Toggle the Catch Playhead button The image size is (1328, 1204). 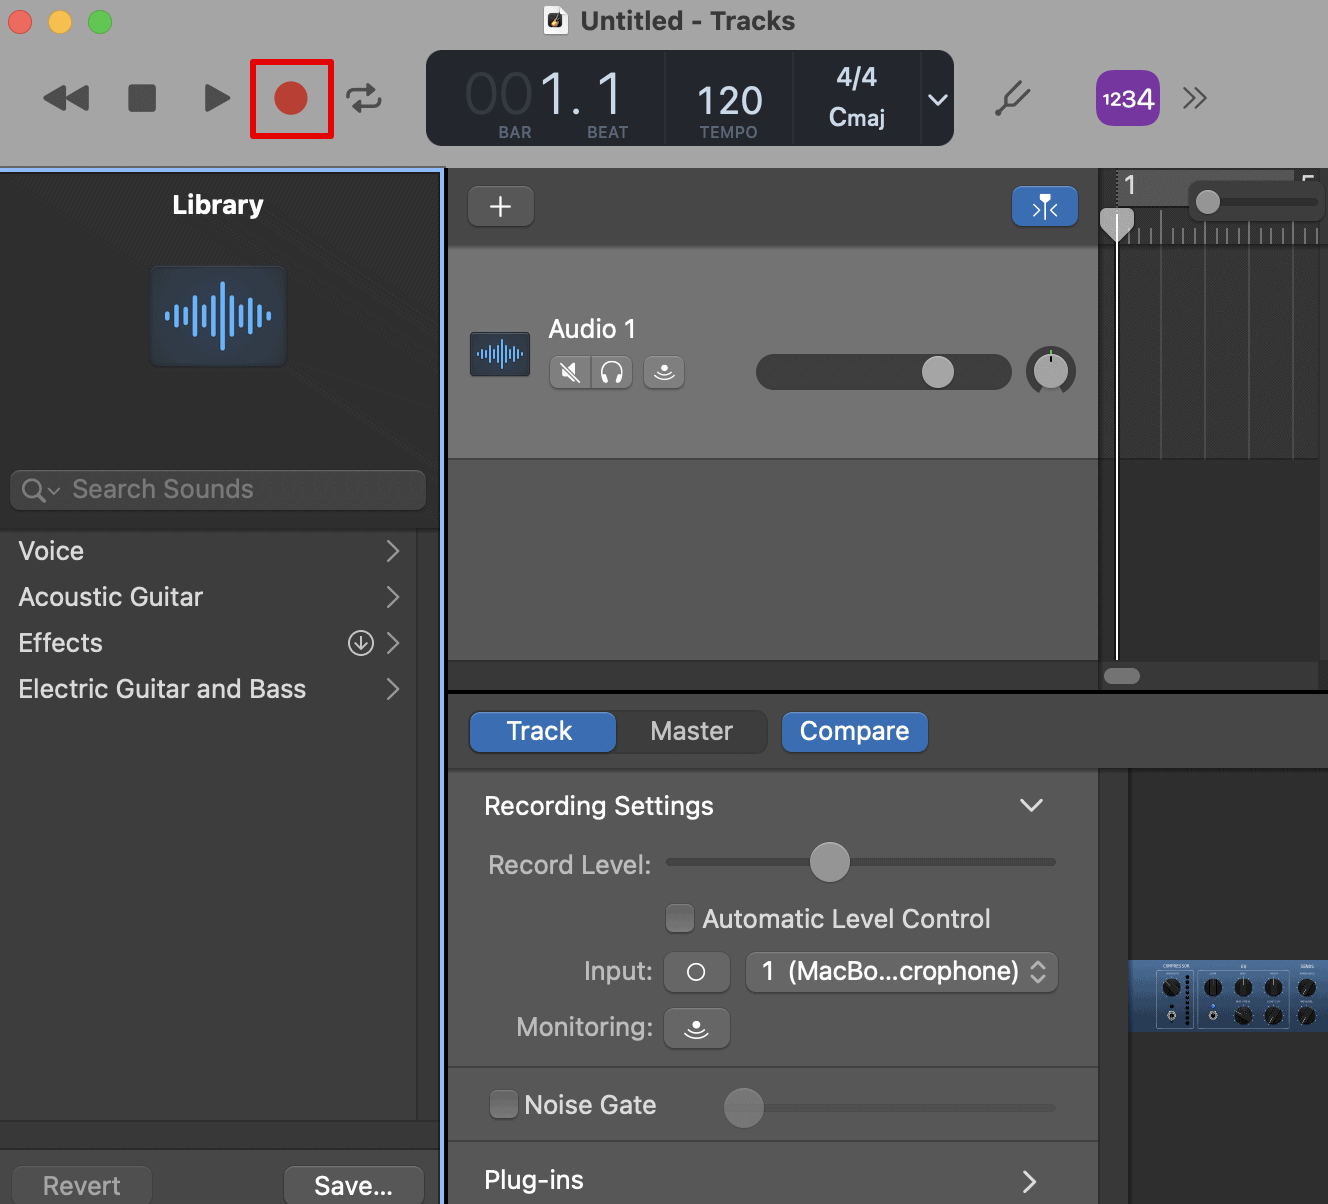[x=1045, y=206]
